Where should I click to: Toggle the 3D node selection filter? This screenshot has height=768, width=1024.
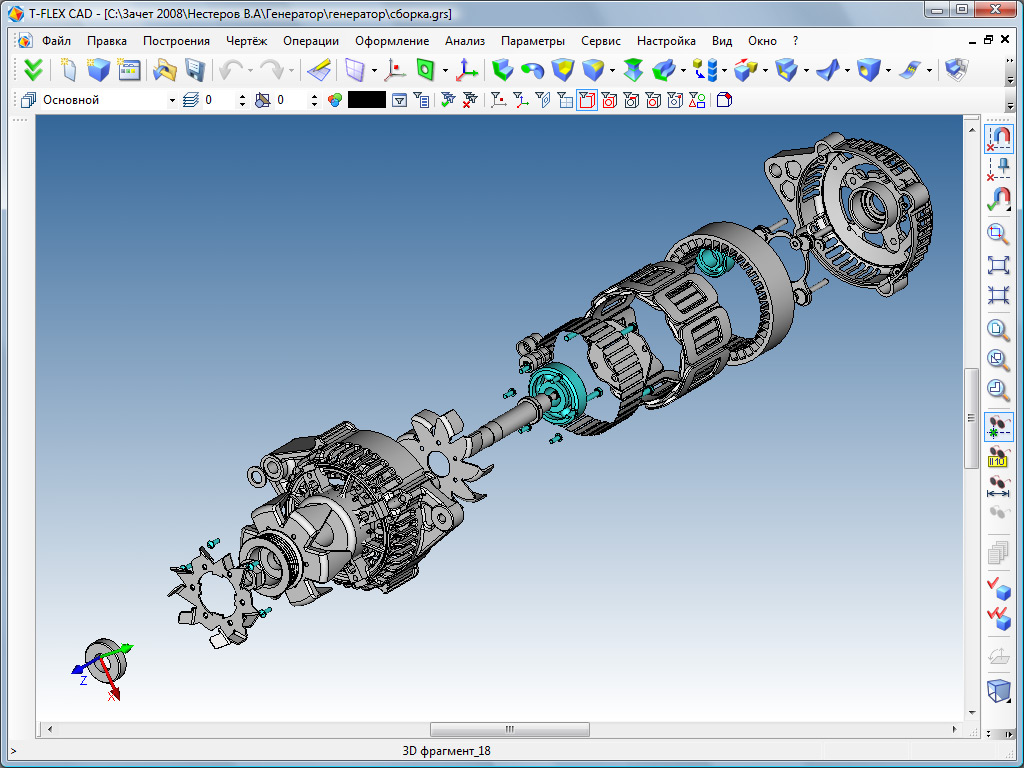(x=498, y=100)
